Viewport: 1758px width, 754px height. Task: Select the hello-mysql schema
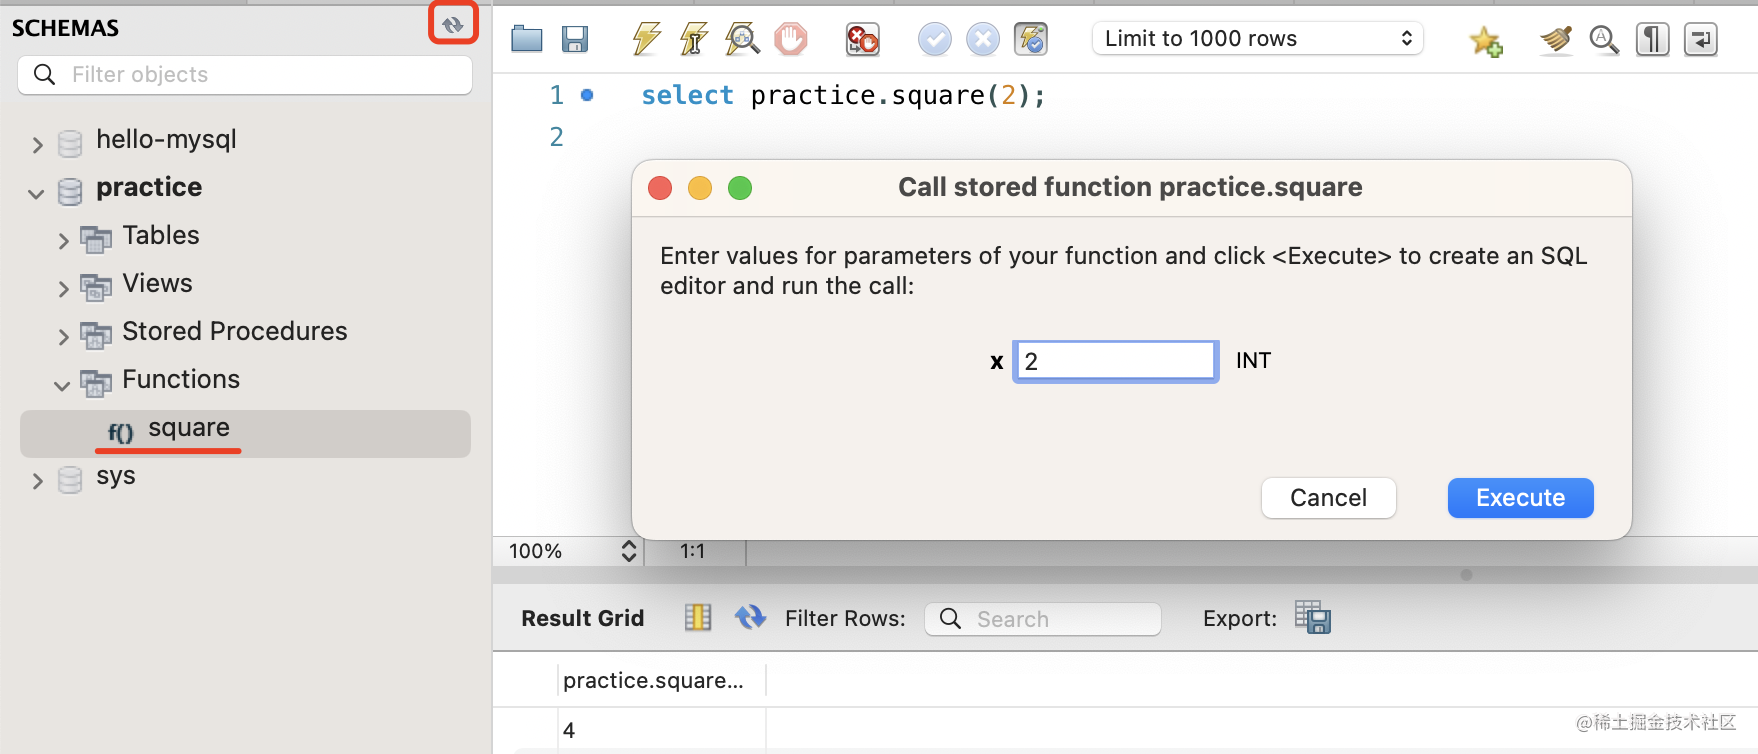166,139
